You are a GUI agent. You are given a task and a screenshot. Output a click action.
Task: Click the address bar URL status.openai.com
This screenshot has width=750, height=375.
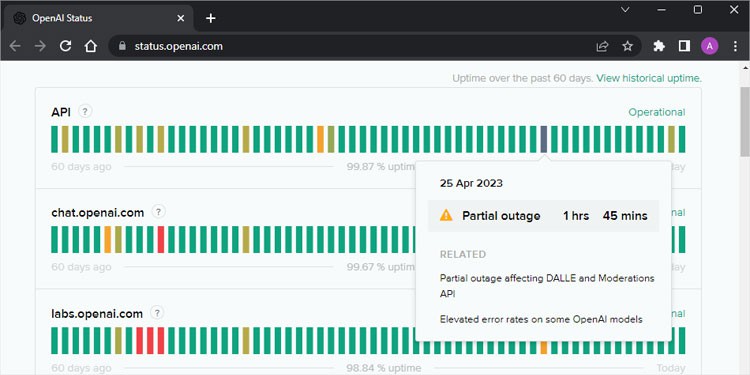[x=178, y=46]
